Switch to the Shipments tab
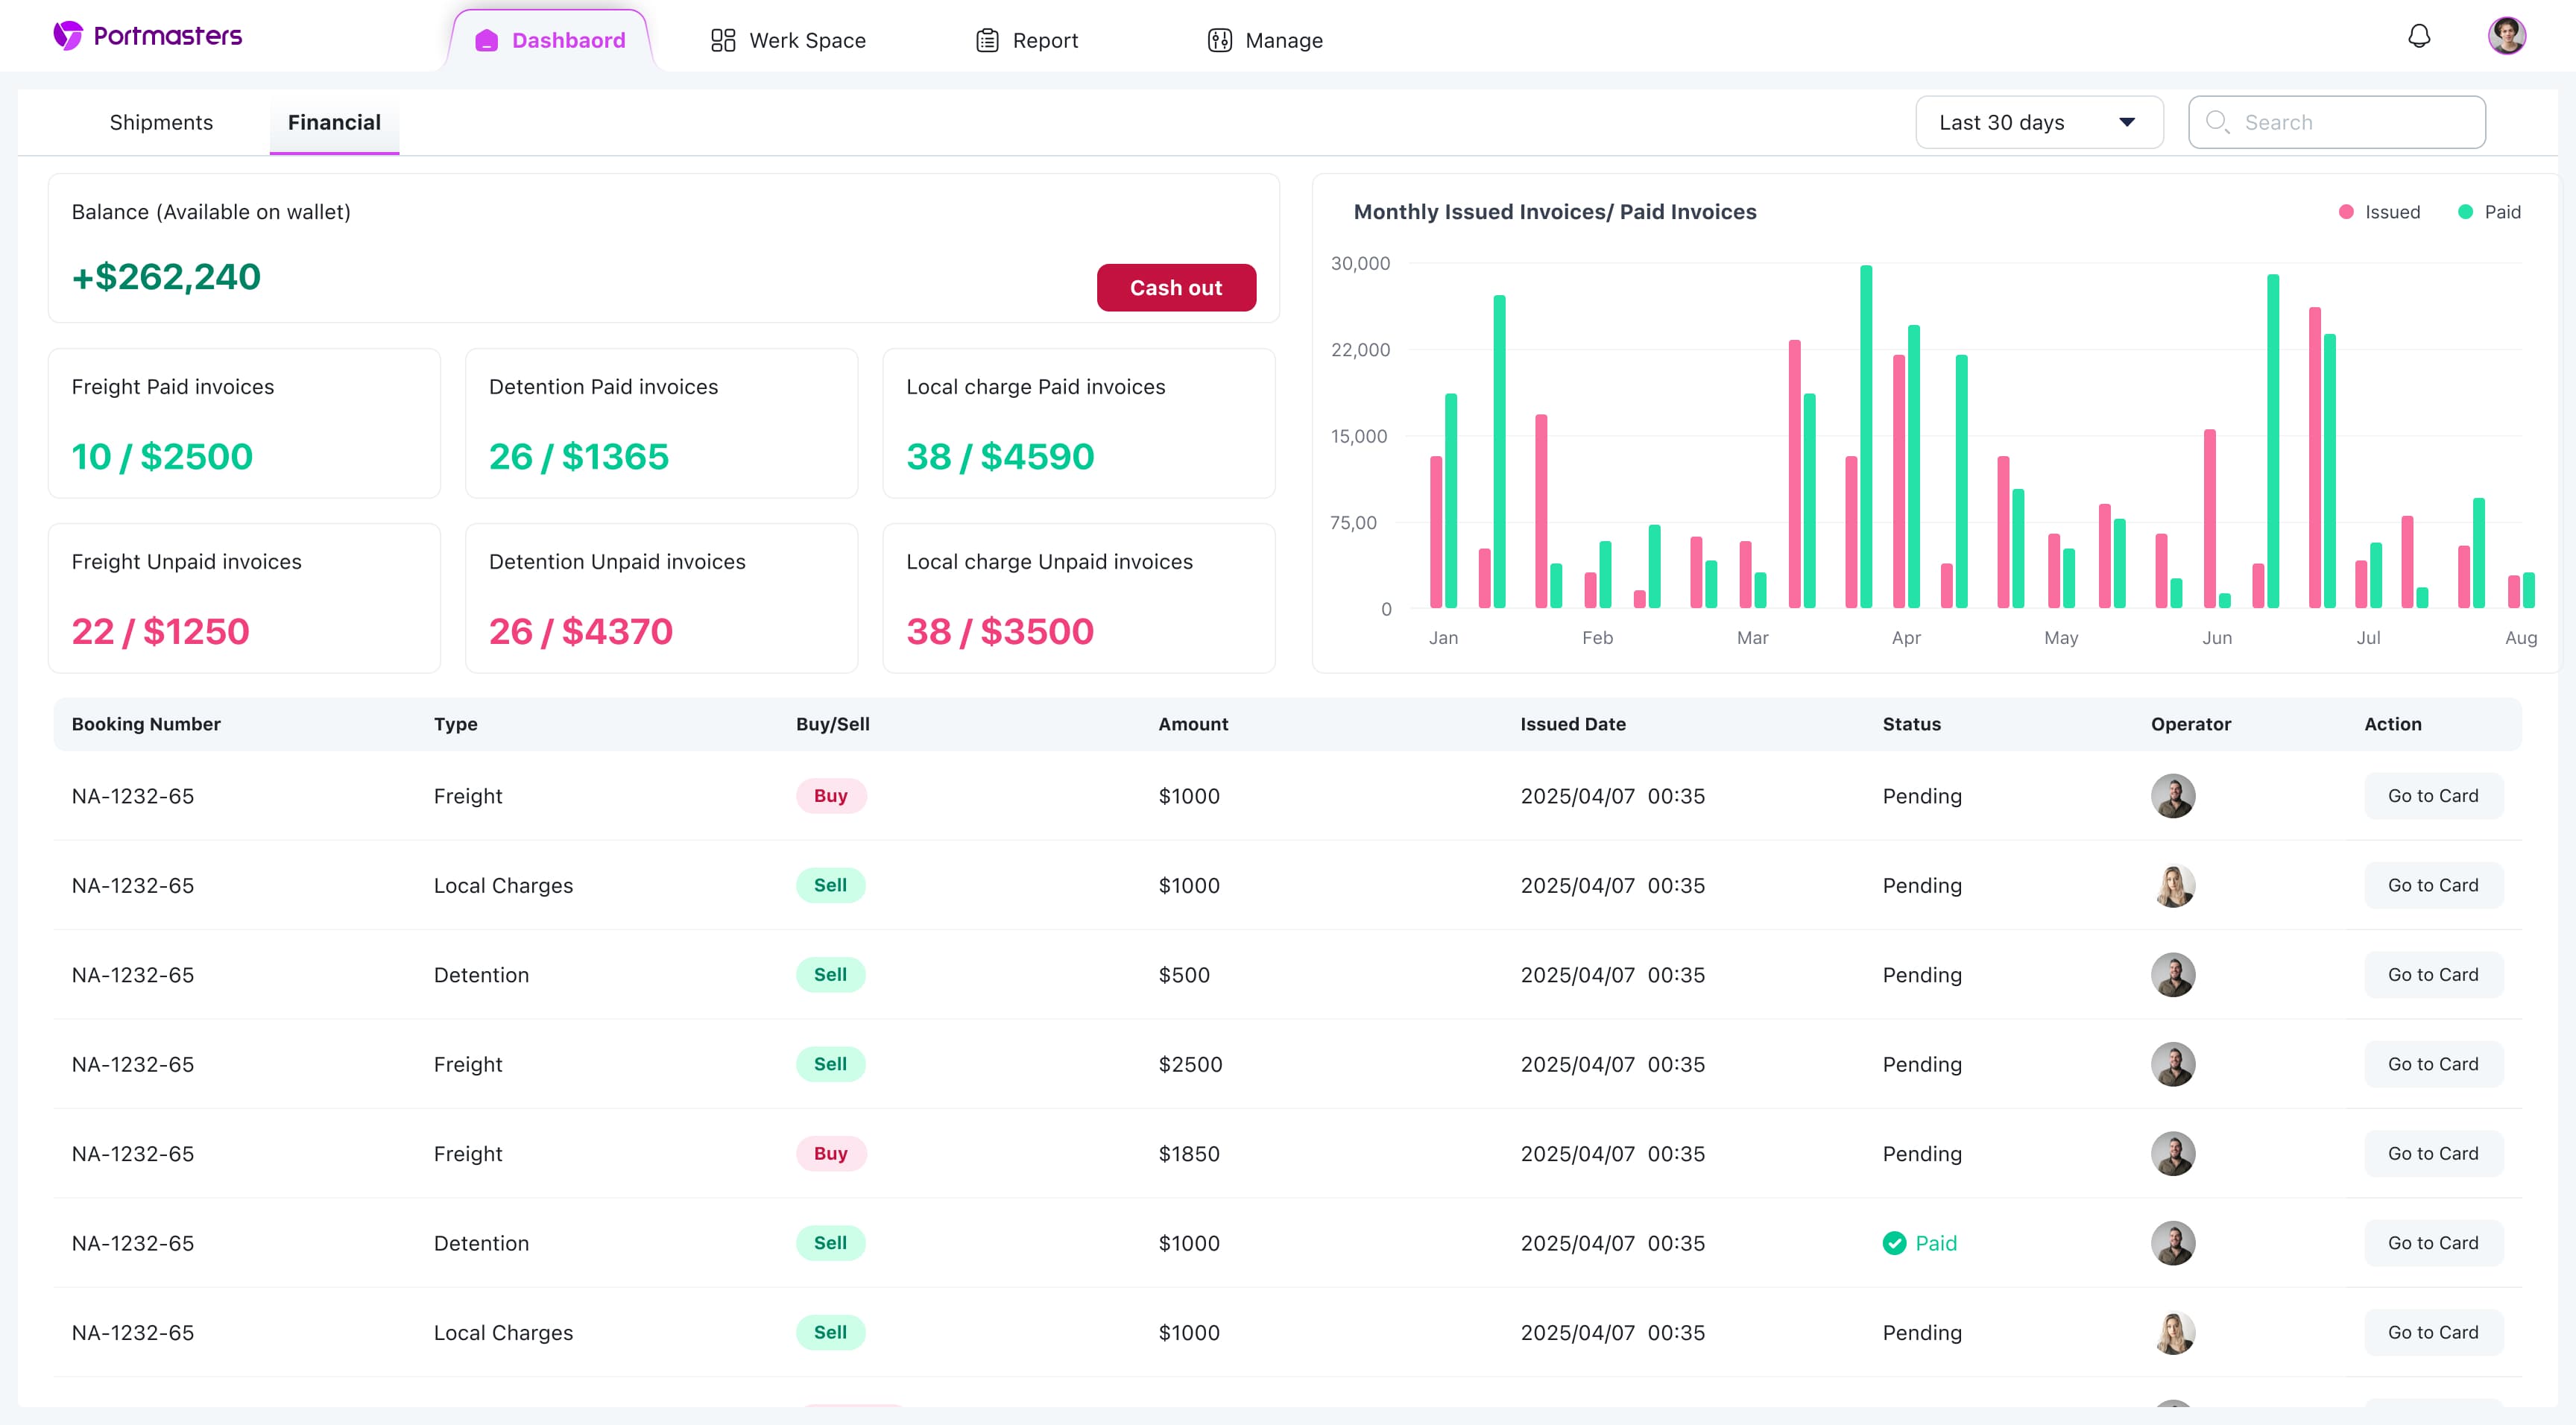Image resolution: width=2576 pixels, height=1425 pixels. [x=161, y=122]
